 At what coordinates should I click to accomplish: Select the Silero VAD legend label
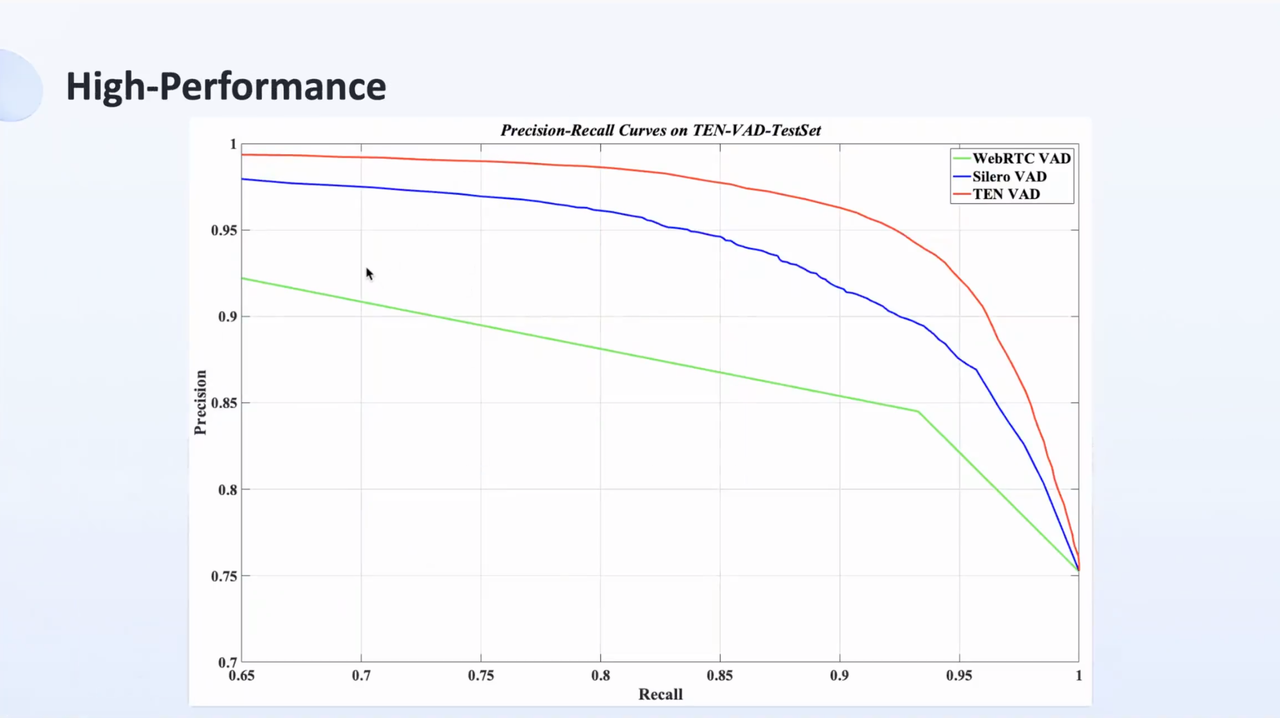1010,176
